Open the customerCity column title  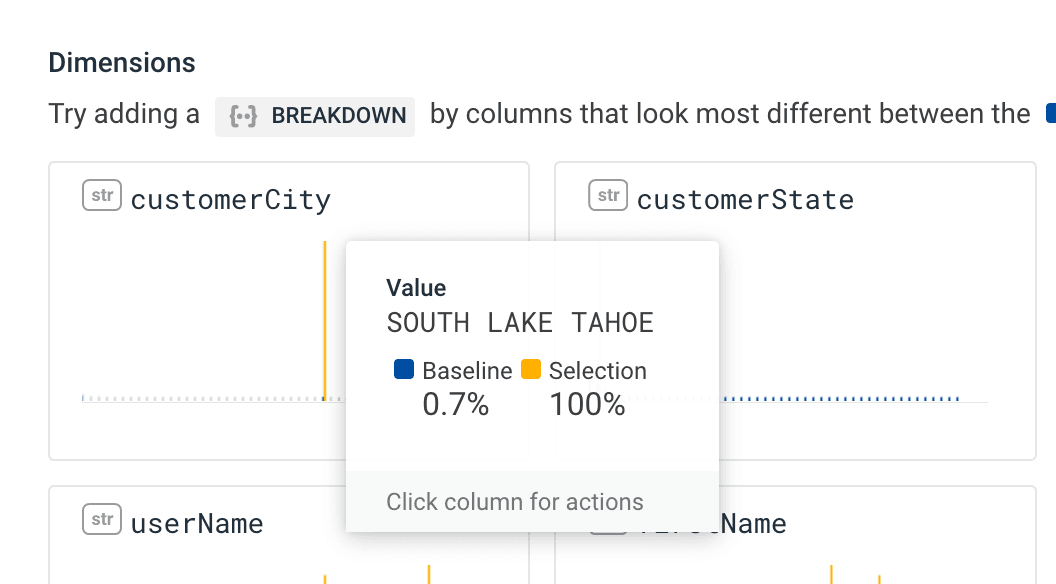(230, 200)
